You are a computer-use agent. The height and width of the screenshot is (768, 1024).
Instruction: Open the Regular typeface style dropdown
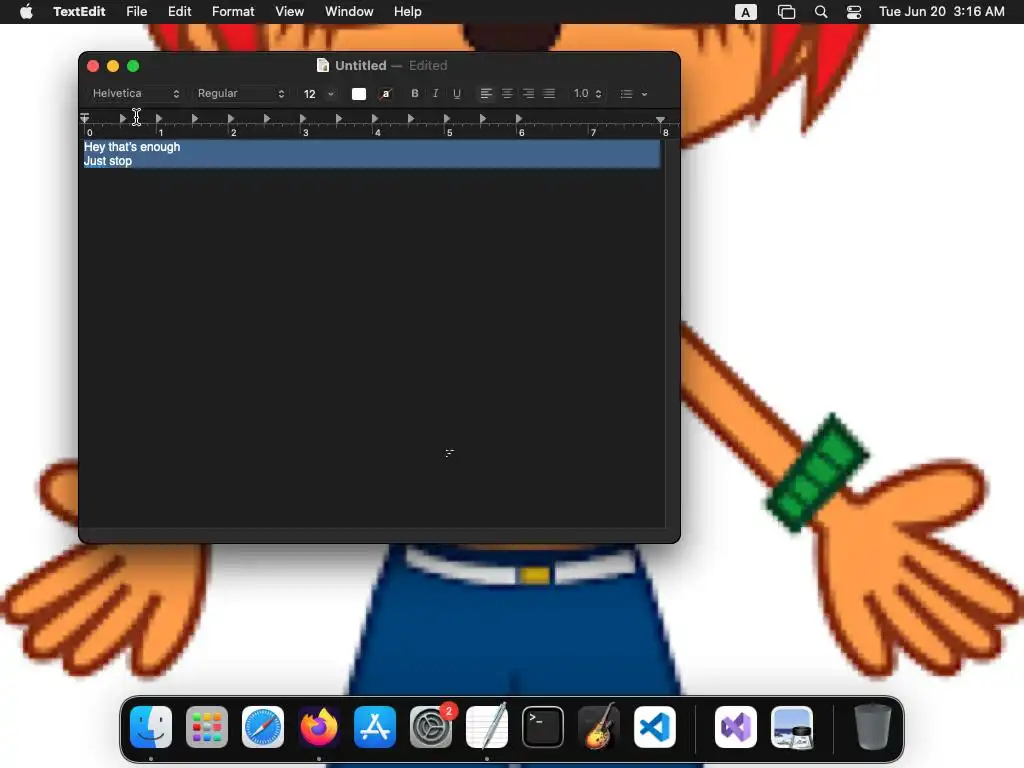pos(240,93)
